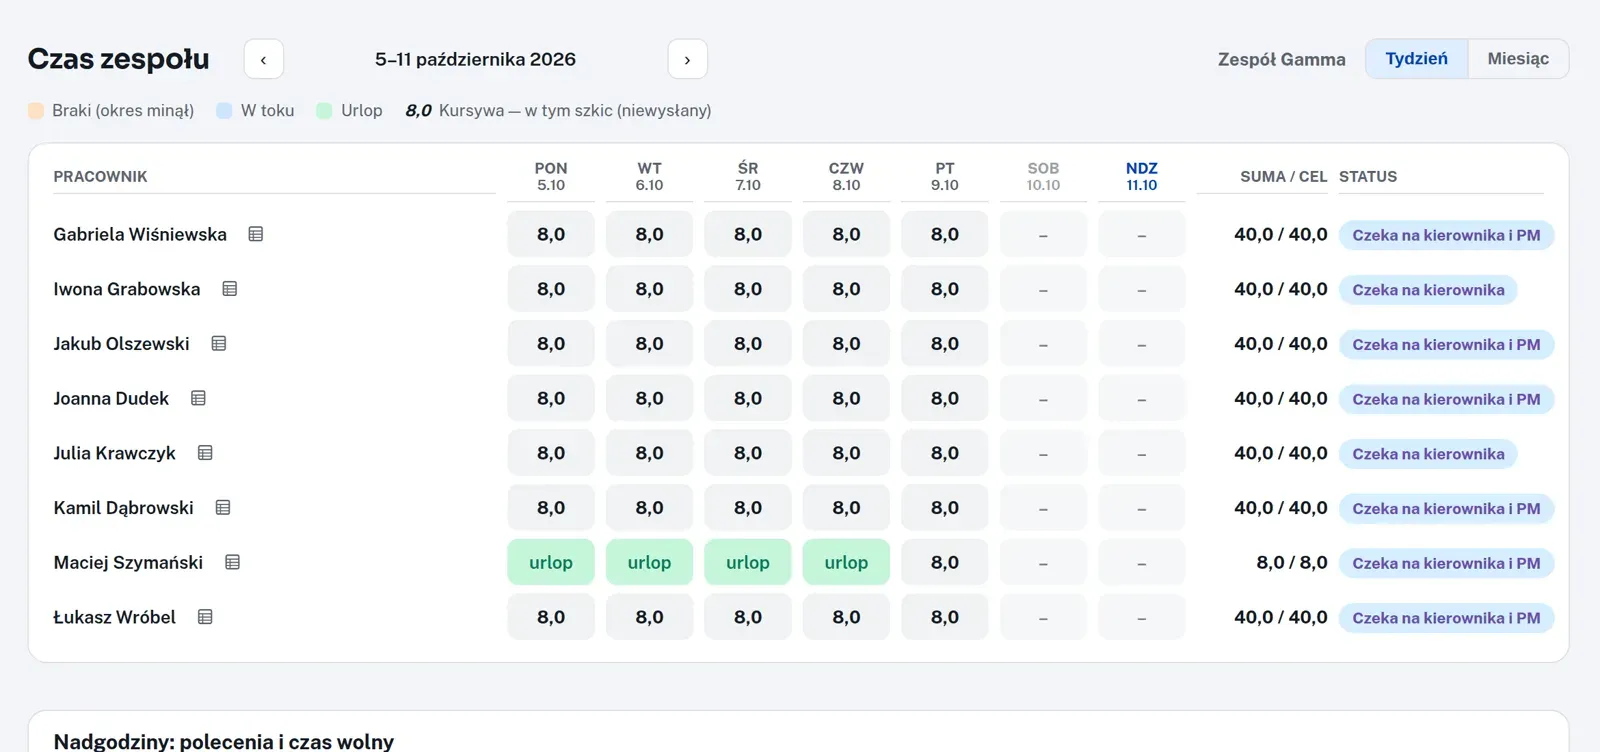
Task: Open Łukasz Wróbel's Sunday empty cell
Action: (x=1142, y=617)
